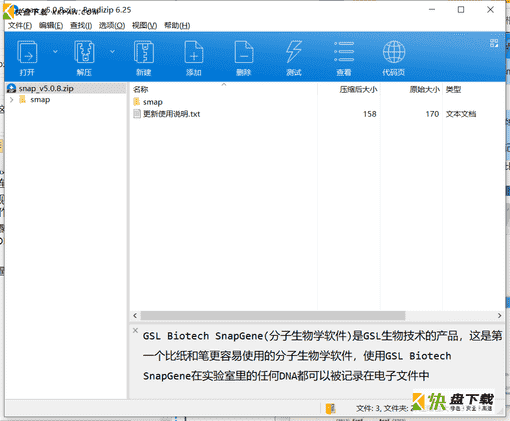
Task: Open the 编辑(E) menu
Action: point(51,26)
